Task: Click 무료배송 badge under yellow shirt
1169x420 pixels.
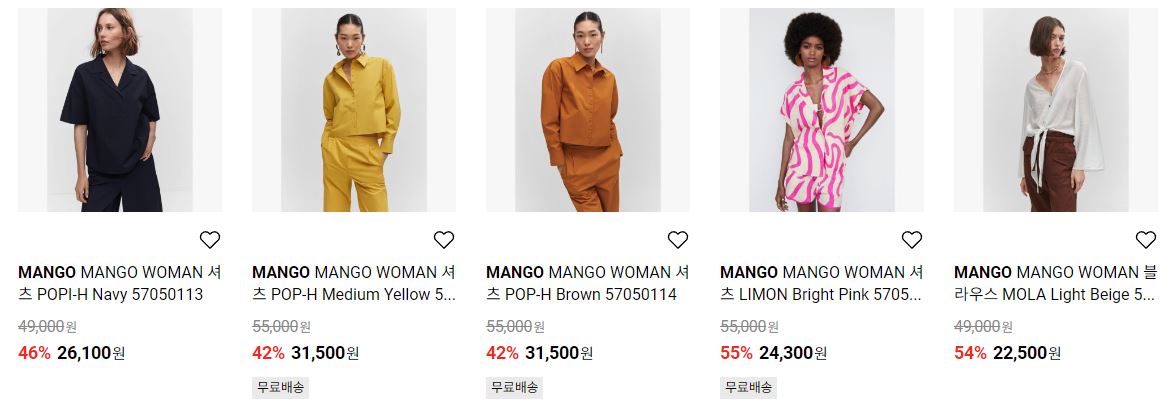Action: click(x=280, y=388)
